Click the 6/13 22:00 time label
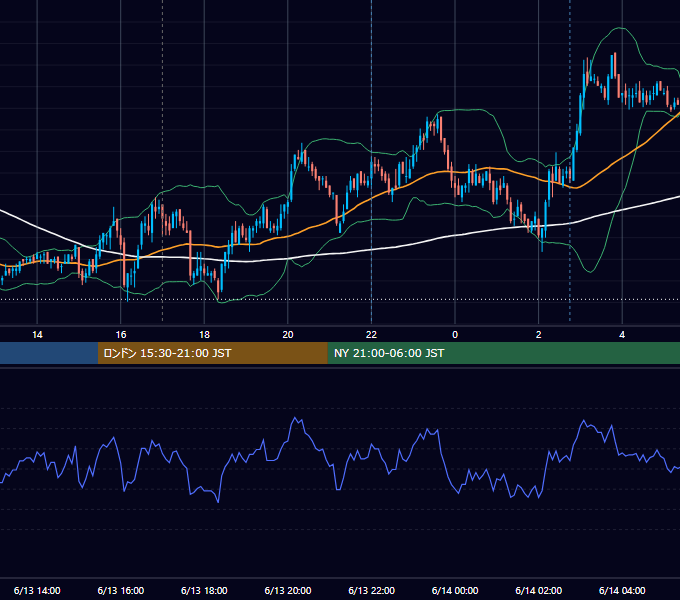 click(372, 590)
